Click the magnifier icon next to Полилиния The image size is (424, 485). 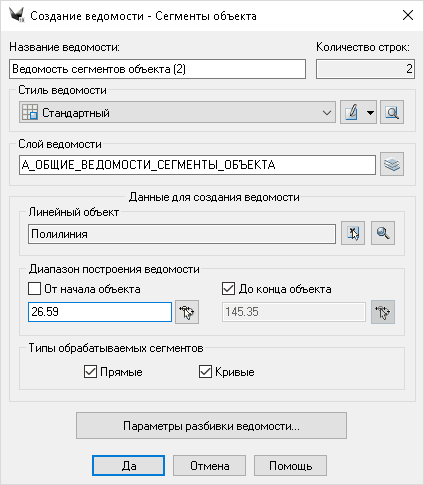[383, 233]
